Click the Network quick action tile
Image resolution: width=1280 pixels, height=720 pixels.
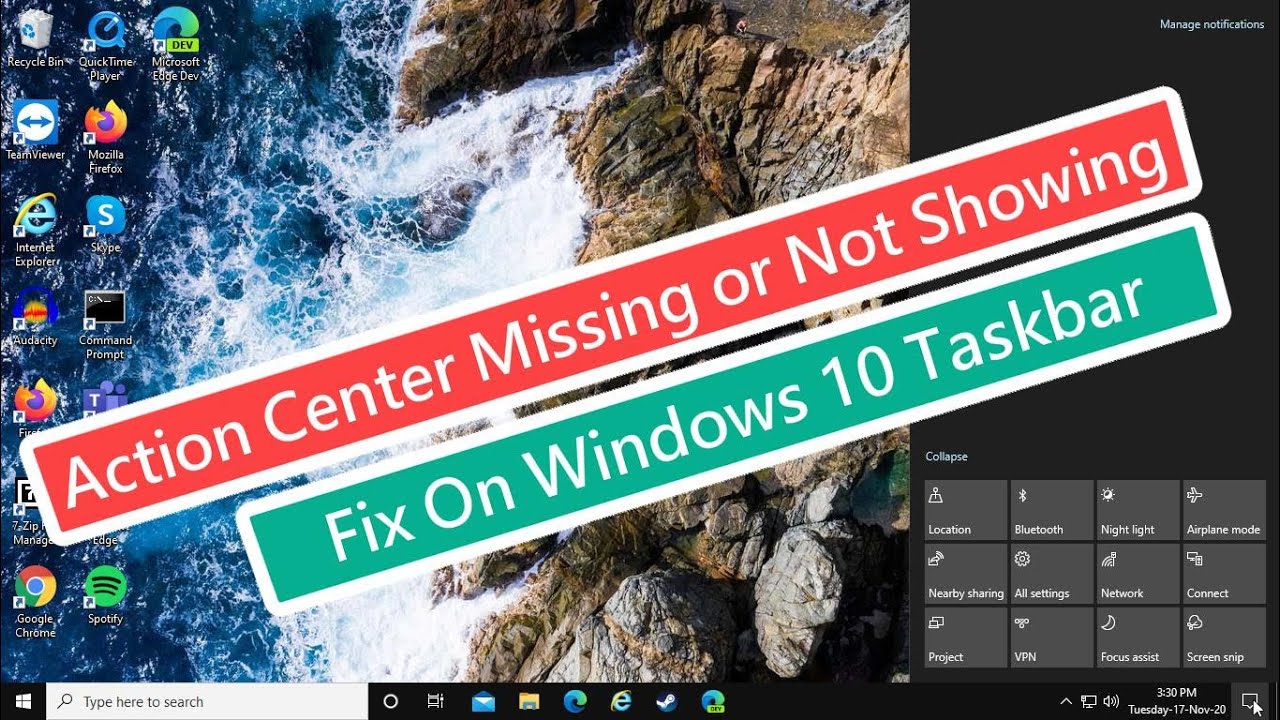1138,574
